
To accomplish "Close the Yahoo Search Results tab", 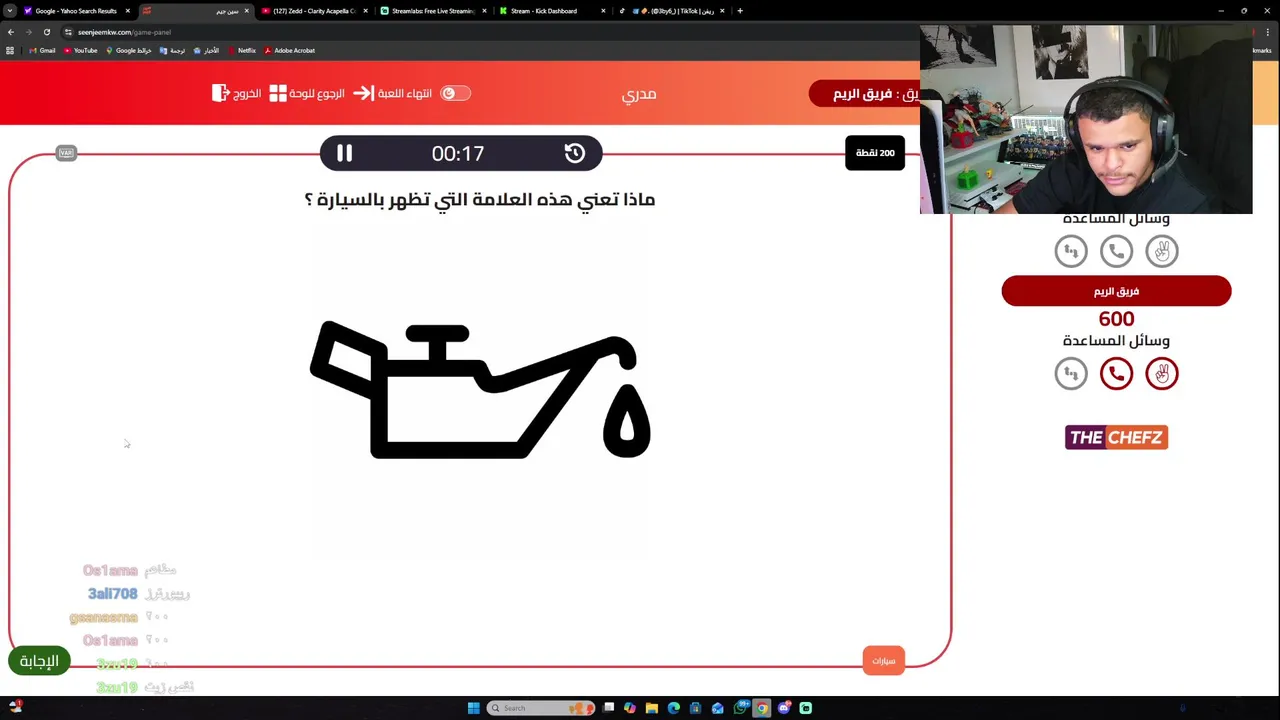I will [x=127, y=11].
